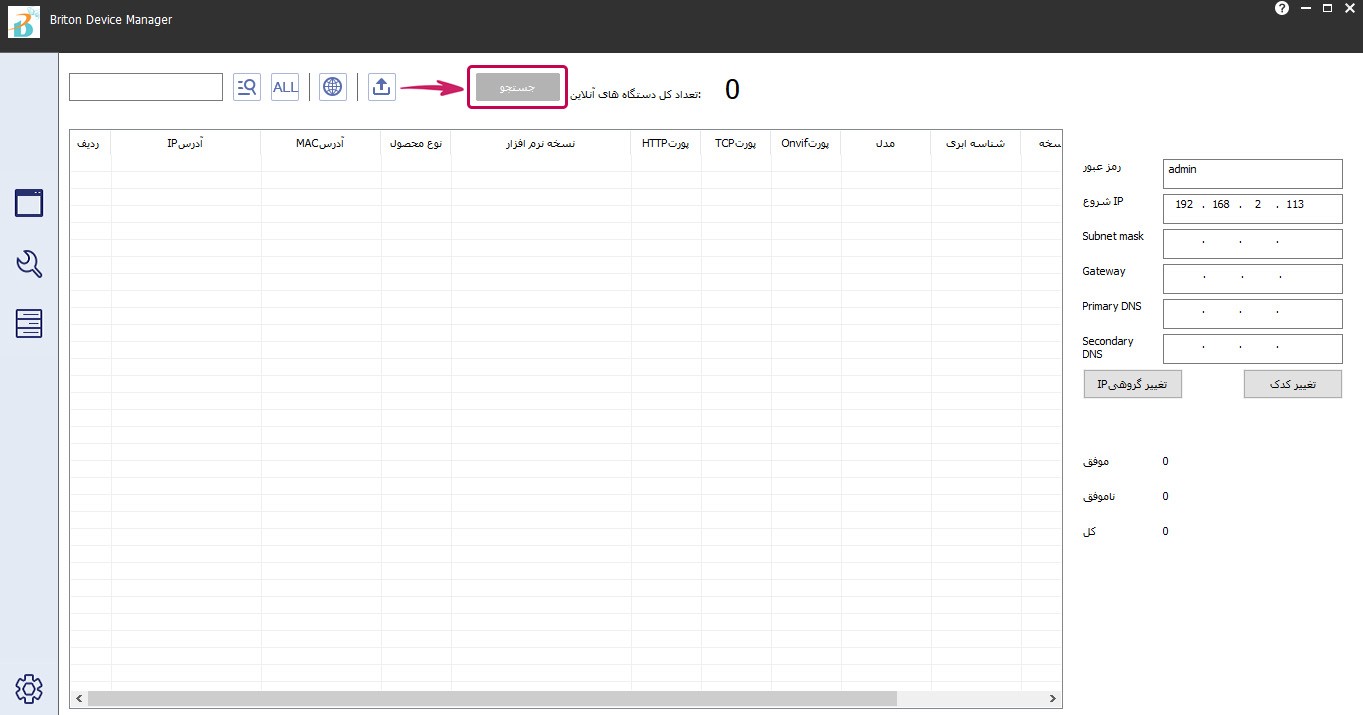Click the Primary DNS input field

(x=1252, y=313)
